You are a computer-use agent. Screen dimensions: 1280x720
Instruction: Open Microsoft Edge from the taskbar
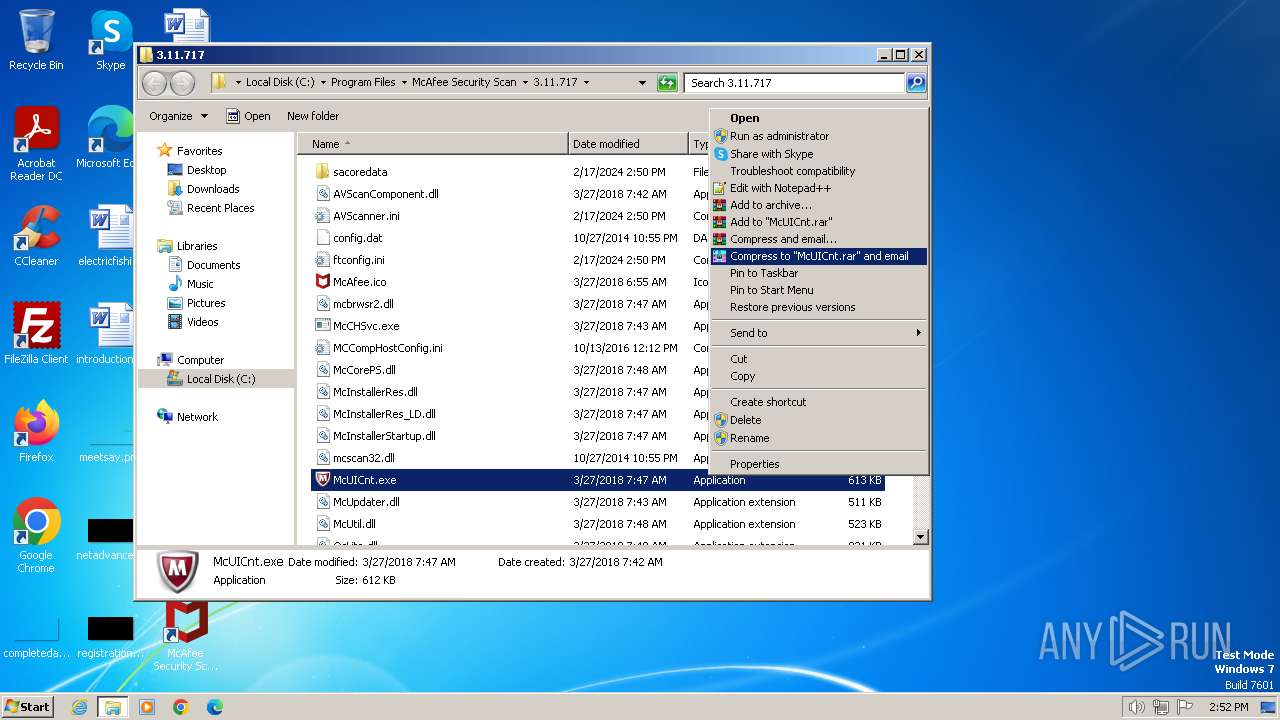(x=214, y=707)
